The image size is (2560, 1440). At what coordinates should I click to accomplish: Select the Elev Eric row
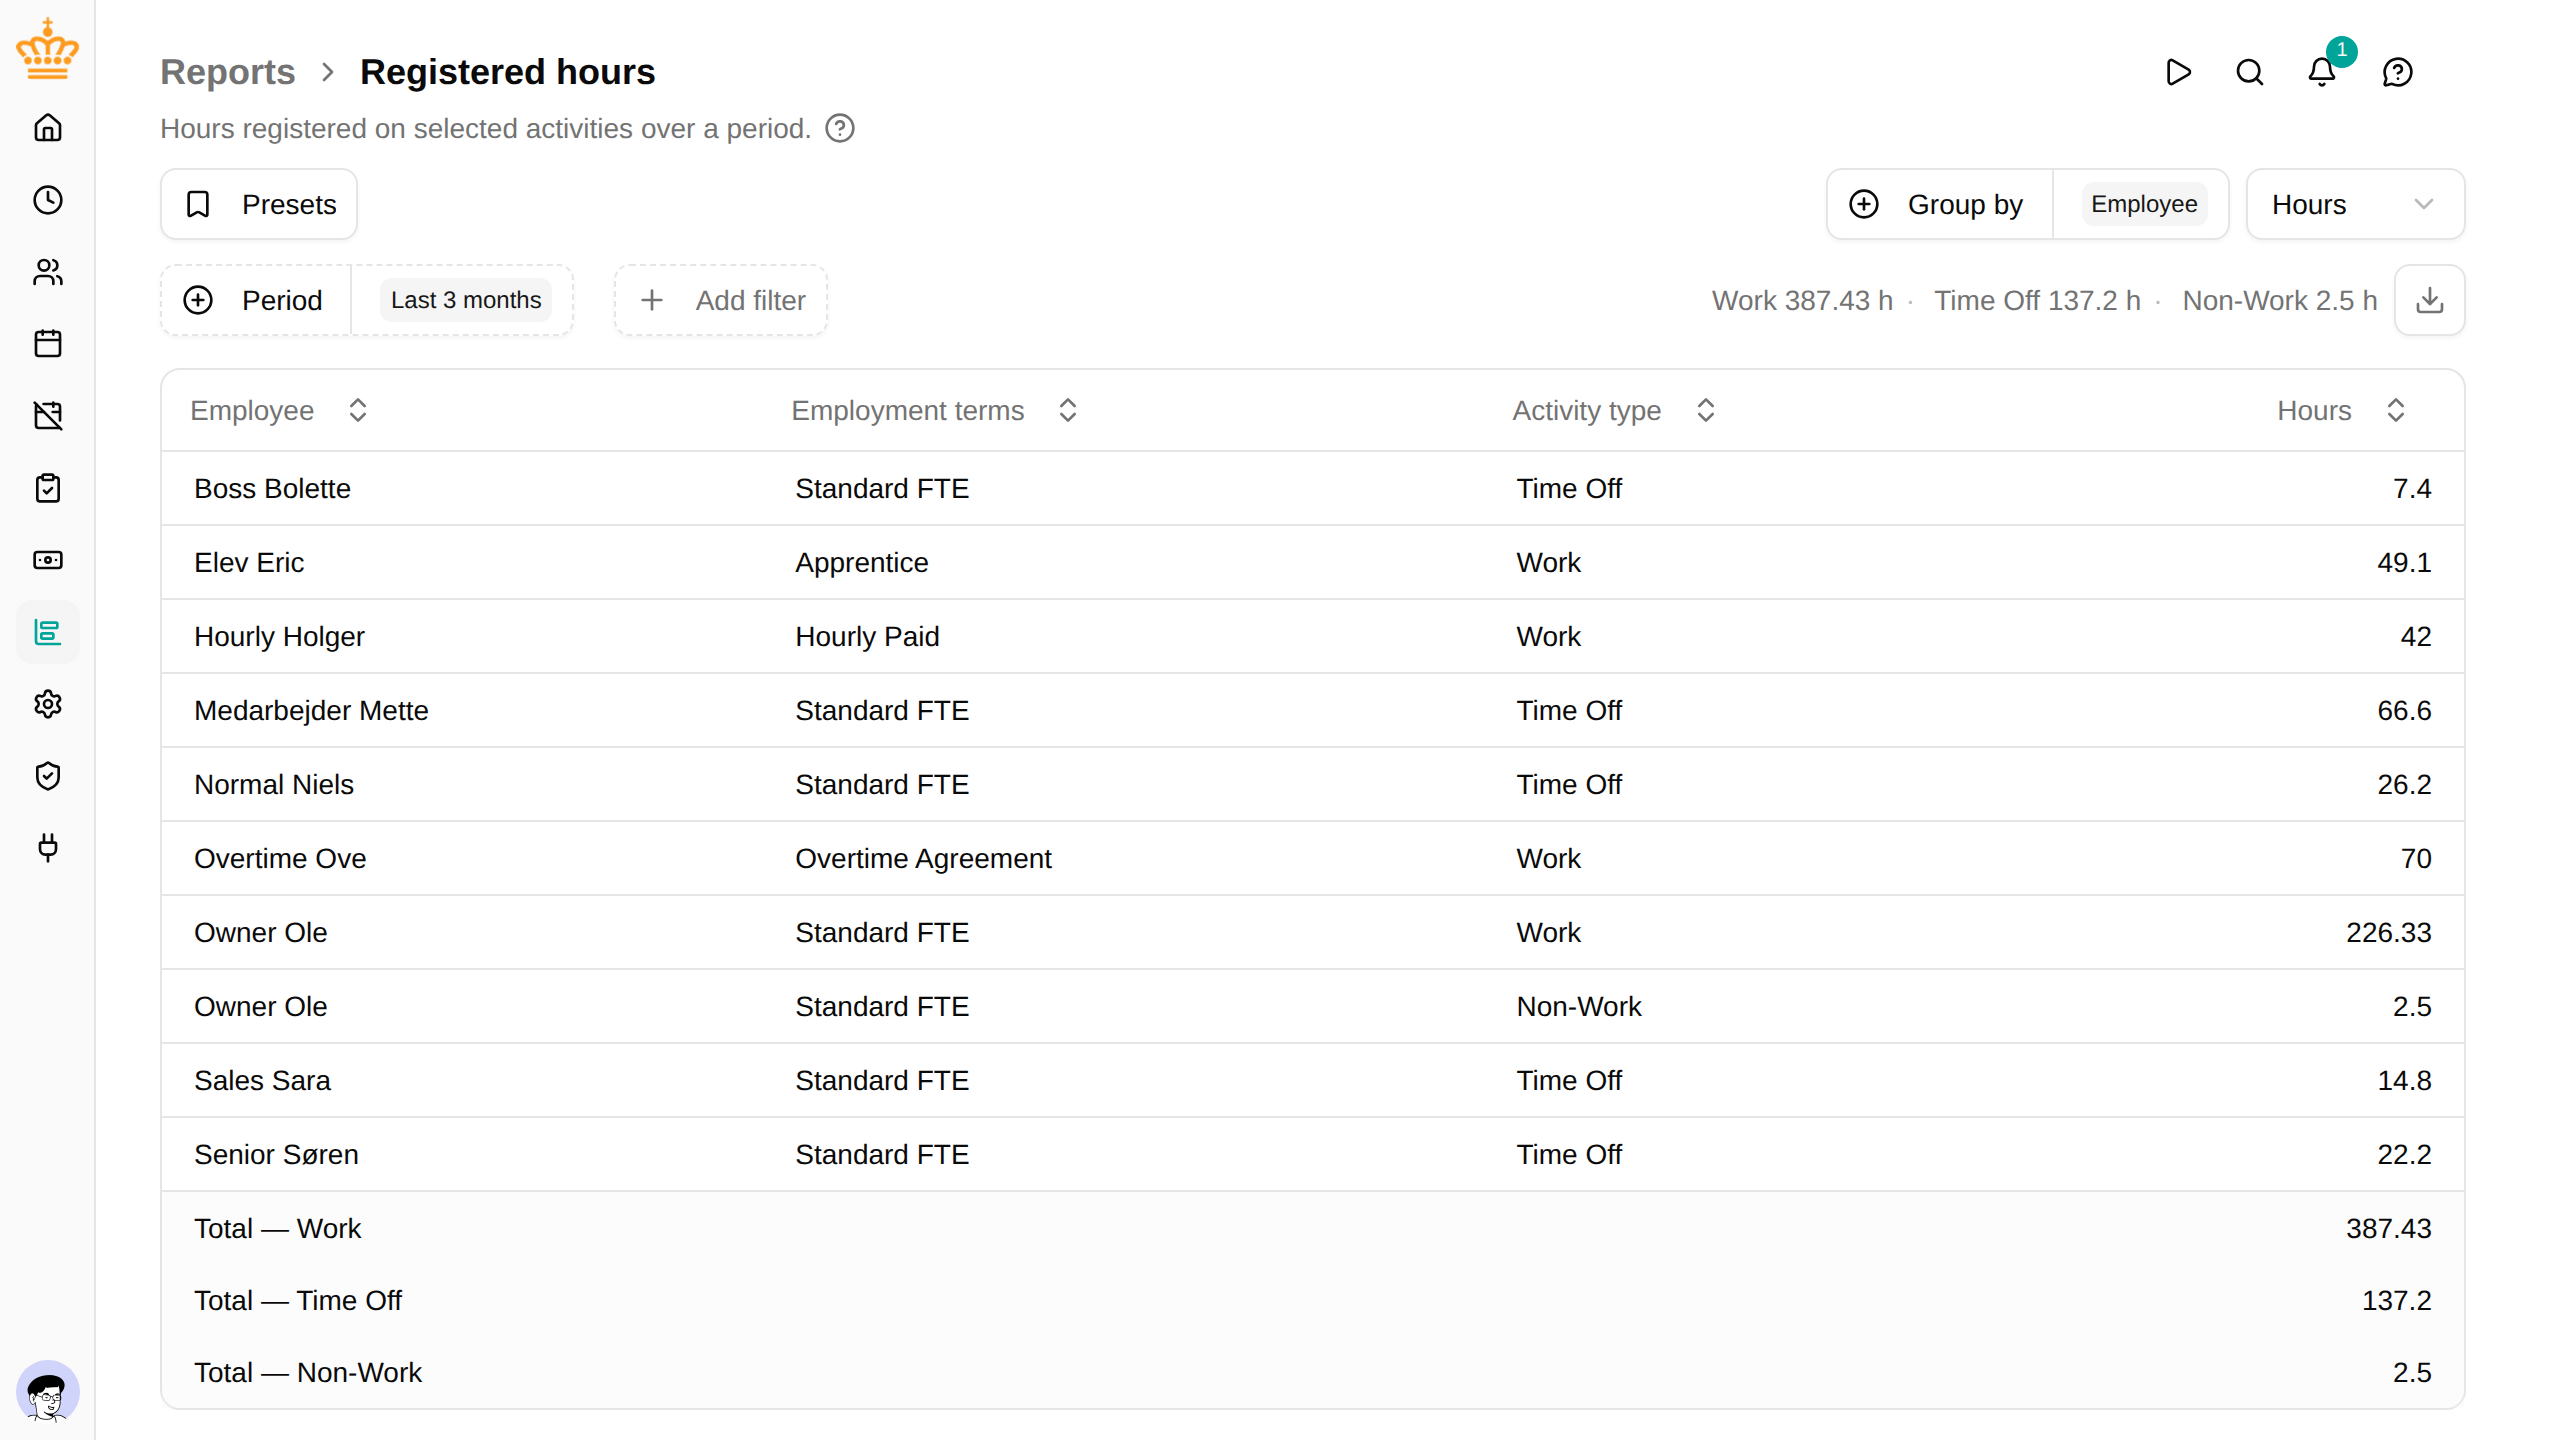[x=1312, y=563]
